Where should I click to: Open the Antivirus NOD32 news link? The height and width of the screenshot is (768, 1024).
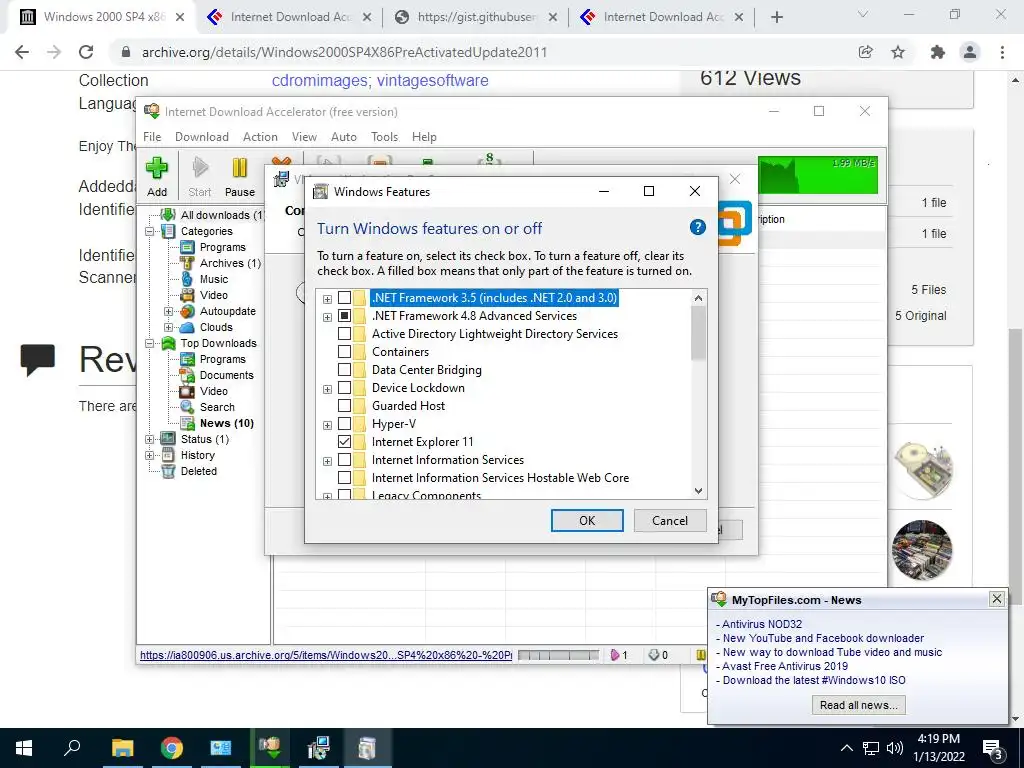click(762, 624)
